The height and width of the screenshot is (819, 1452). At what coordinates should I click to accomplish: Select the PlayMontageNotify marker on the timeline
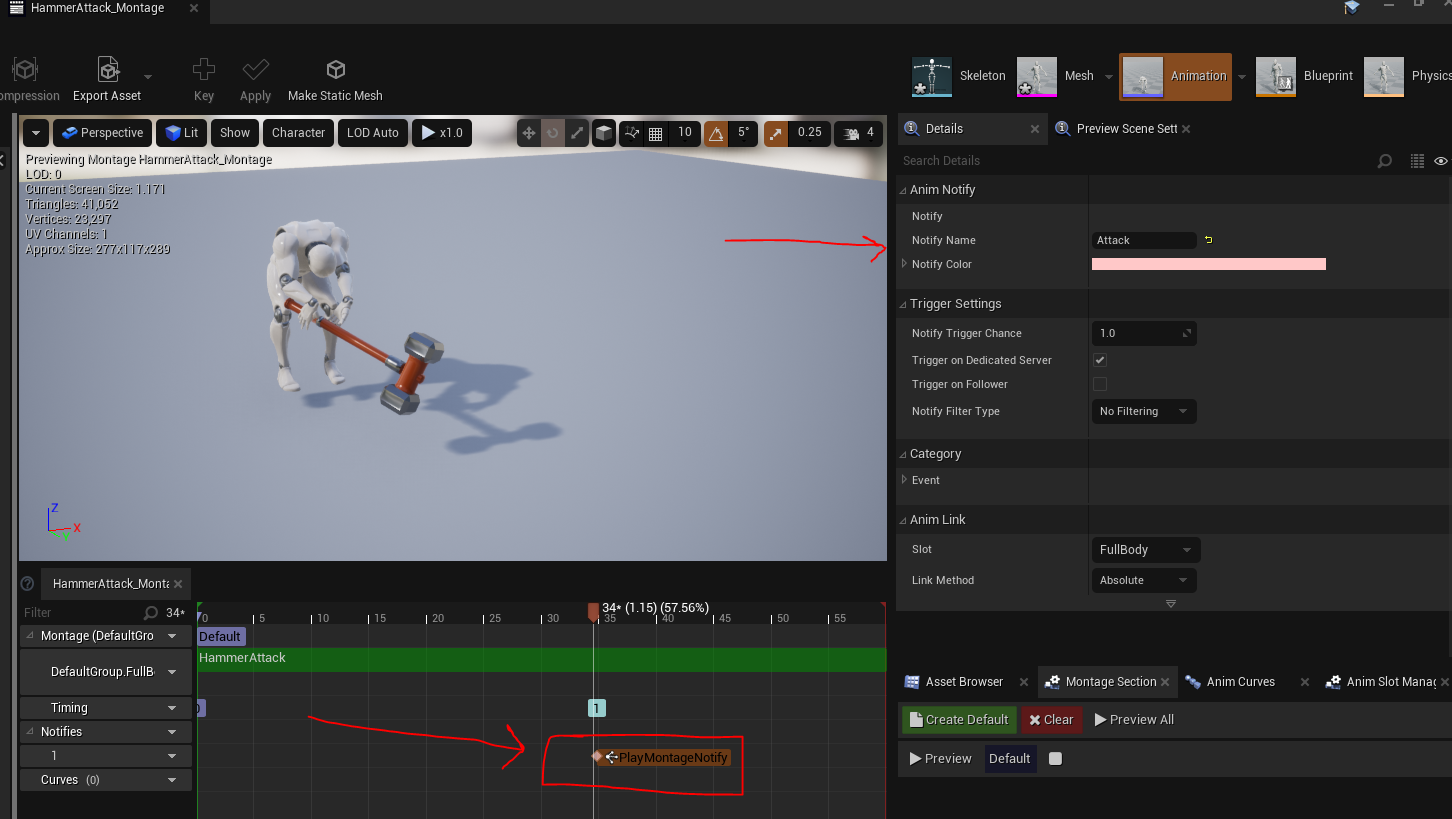click(x=672, y=758)
